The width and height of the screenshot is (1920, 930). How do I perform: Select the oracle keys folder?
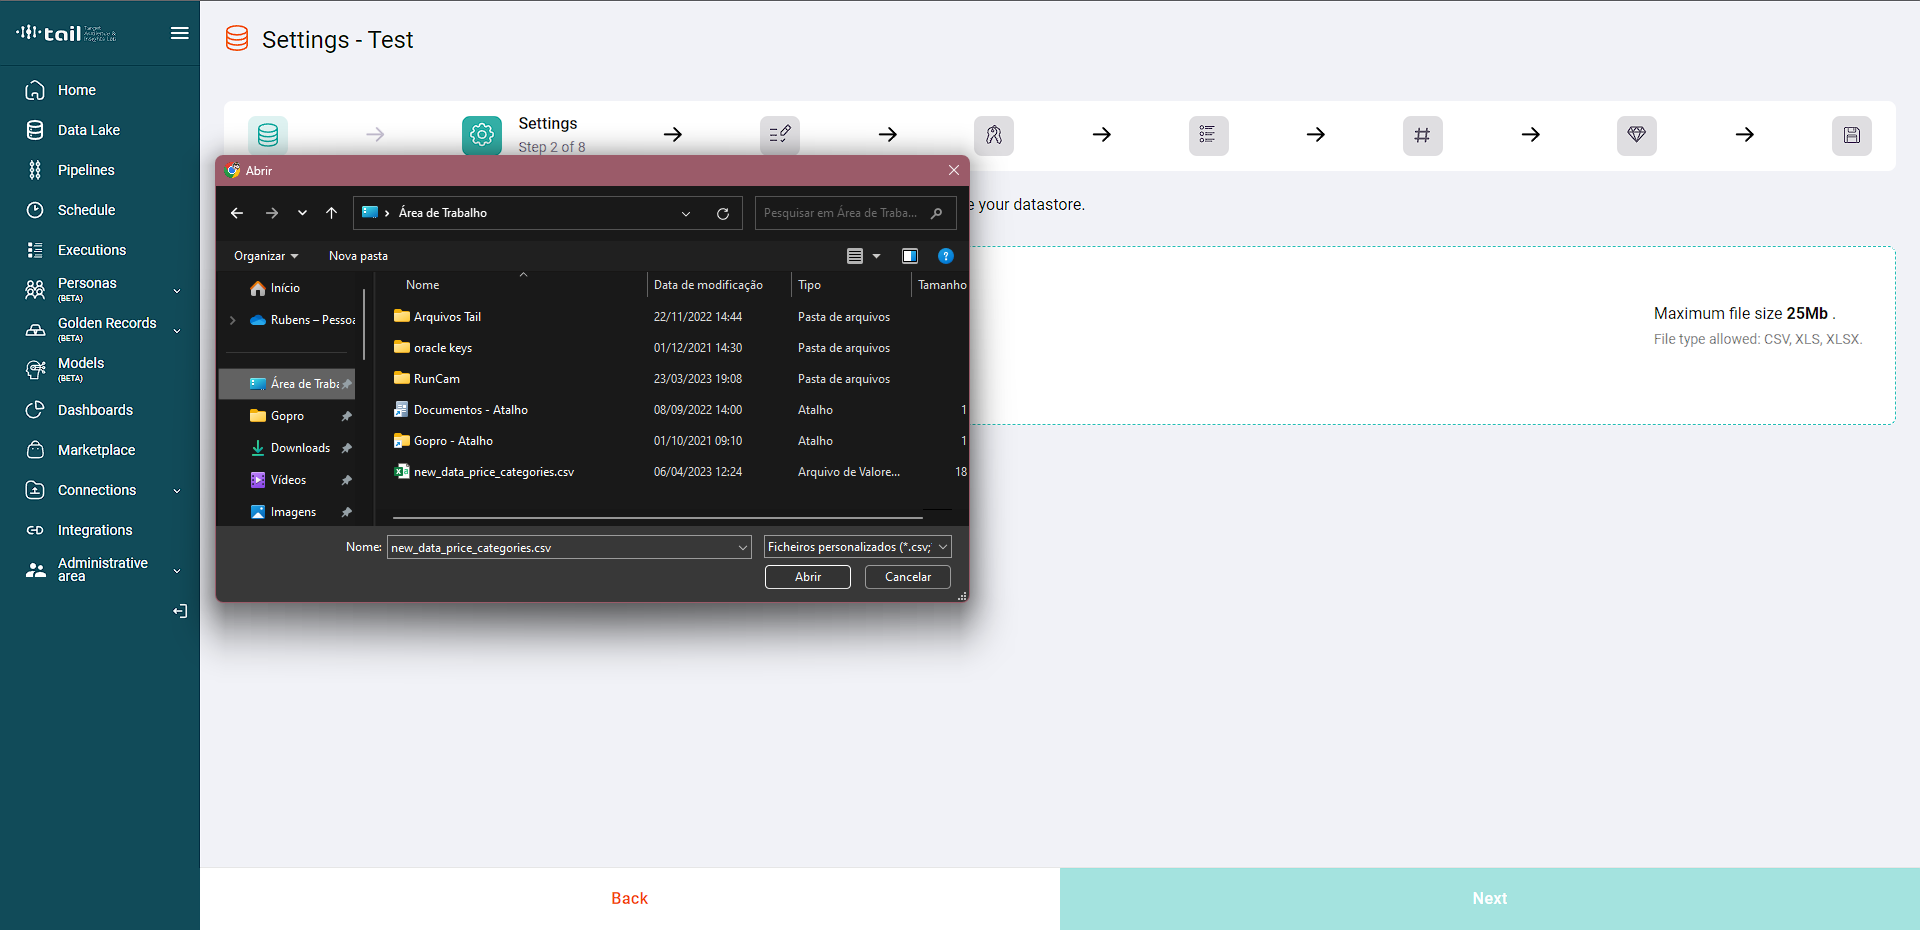[x=443, y=348]
